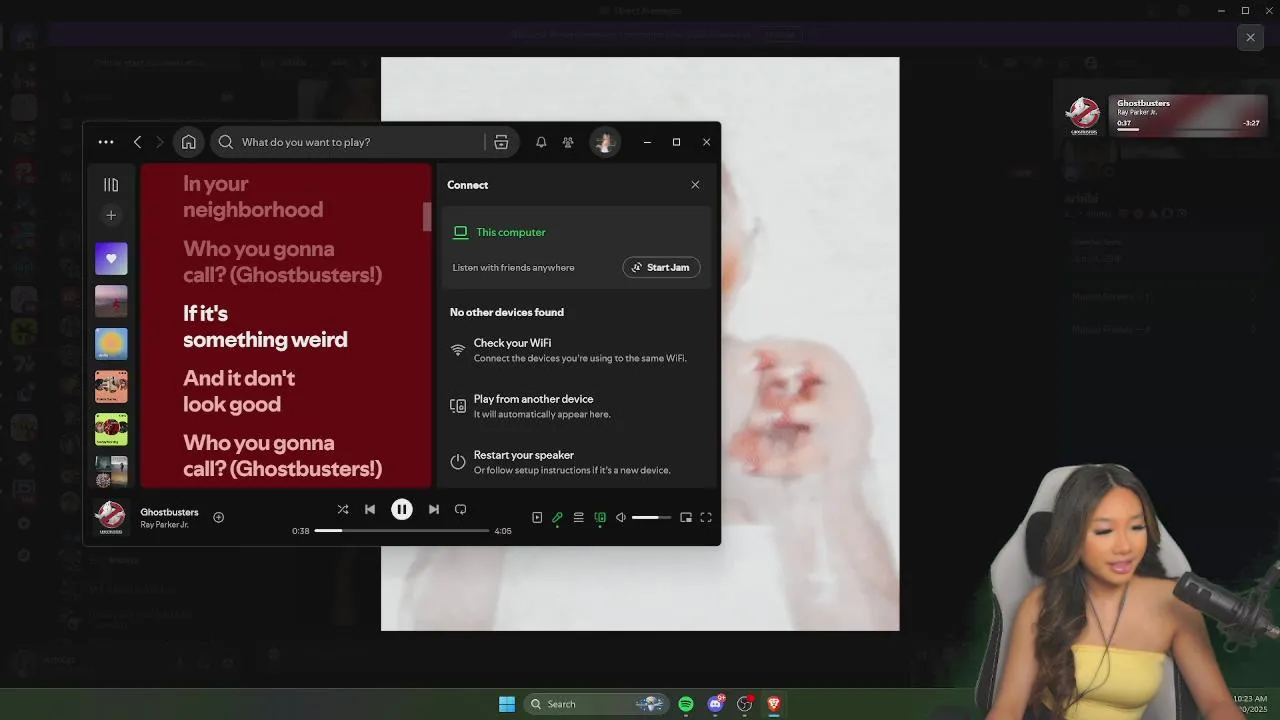Close the image preview overlay with X
Screen dimensions: 1280x720
(x=1250, y=37)
